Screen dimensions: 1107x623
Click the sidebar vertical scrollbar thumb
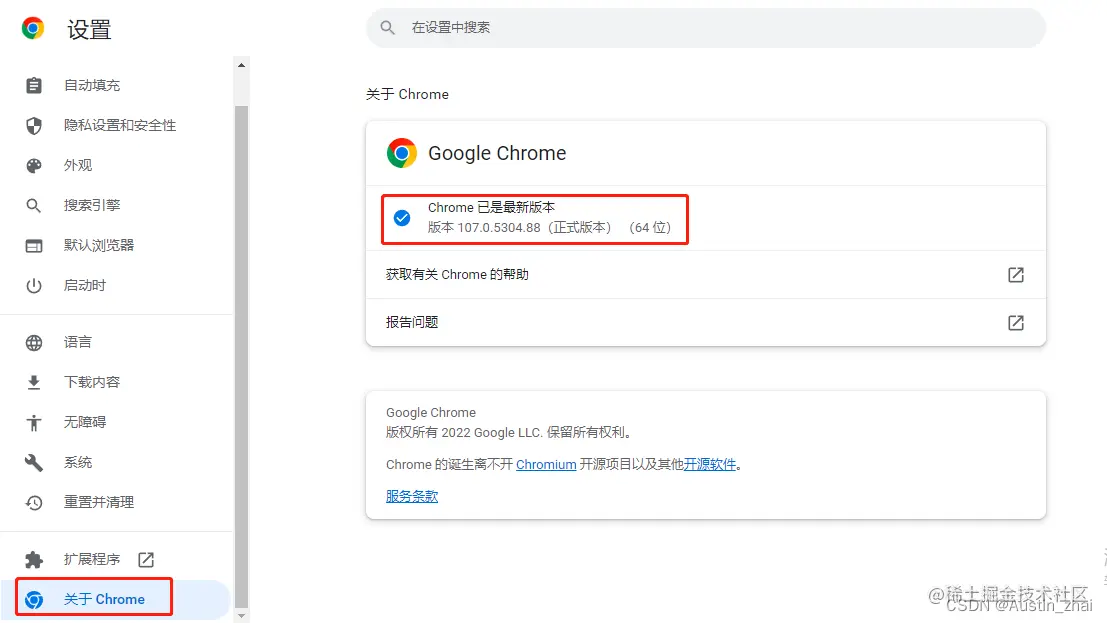point(241,356)
